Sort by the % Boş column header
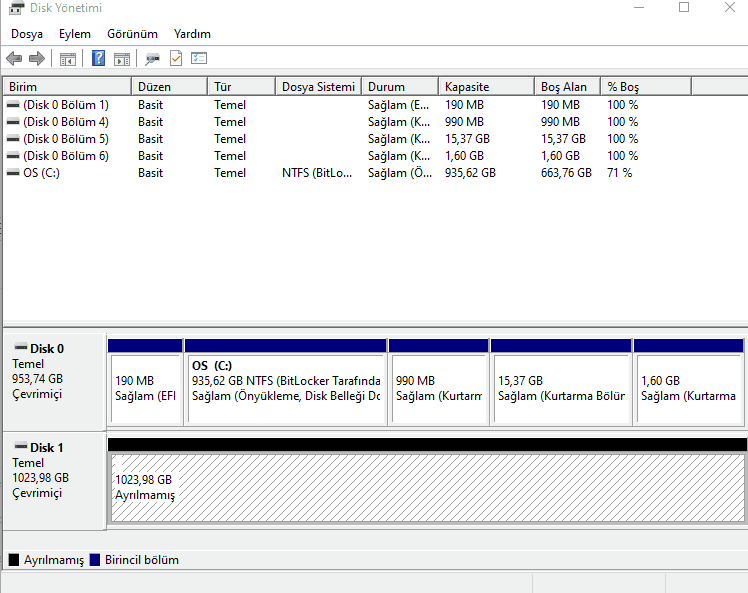Image resolution: width=748 pixels, height=593 pixels. click(x=646, y=87)
